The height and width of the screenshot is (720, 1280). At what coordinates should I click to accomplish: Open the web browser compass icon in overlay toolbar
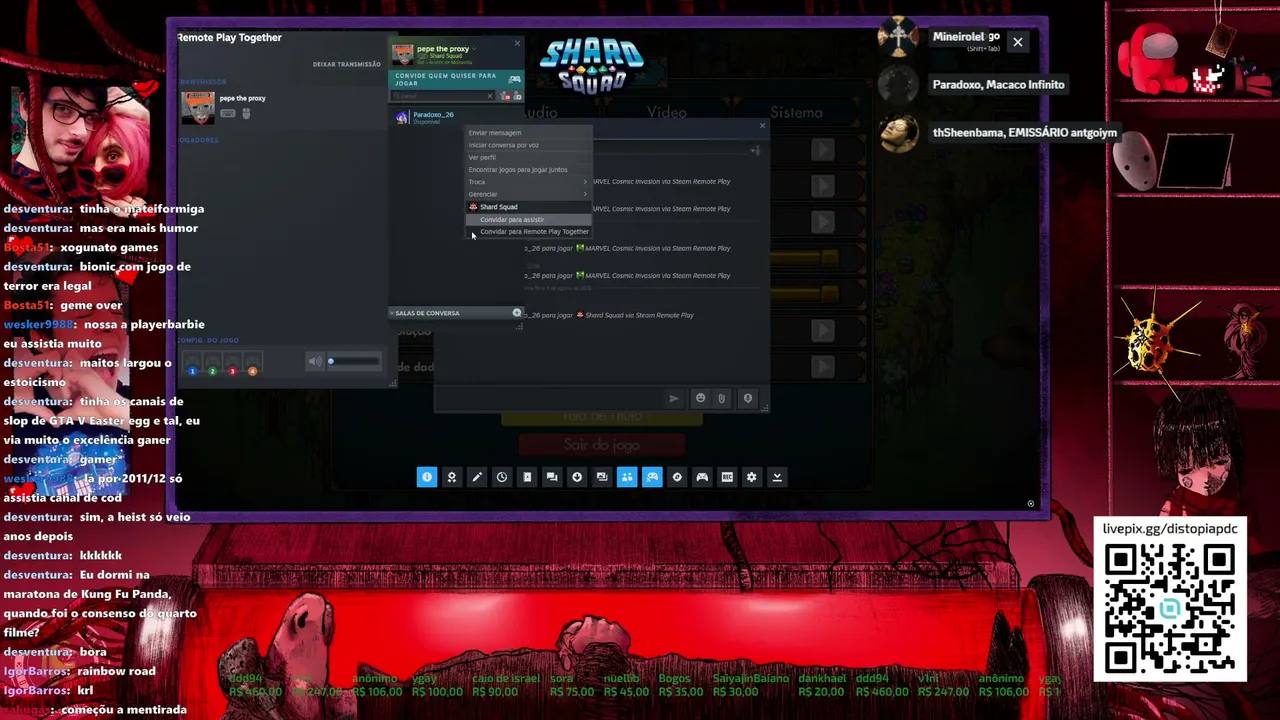pos(677,477)
